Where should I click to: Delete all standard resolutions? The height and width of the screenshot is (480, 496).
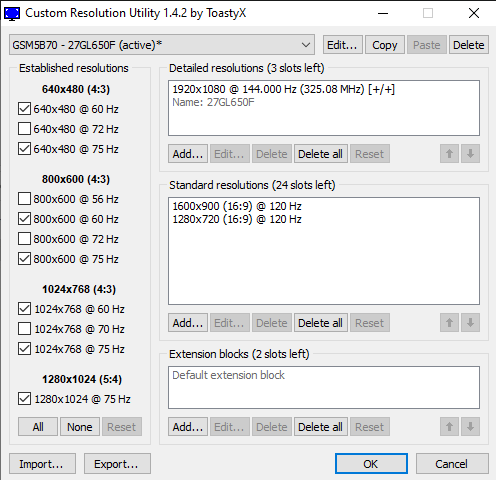tap(321, 323)
